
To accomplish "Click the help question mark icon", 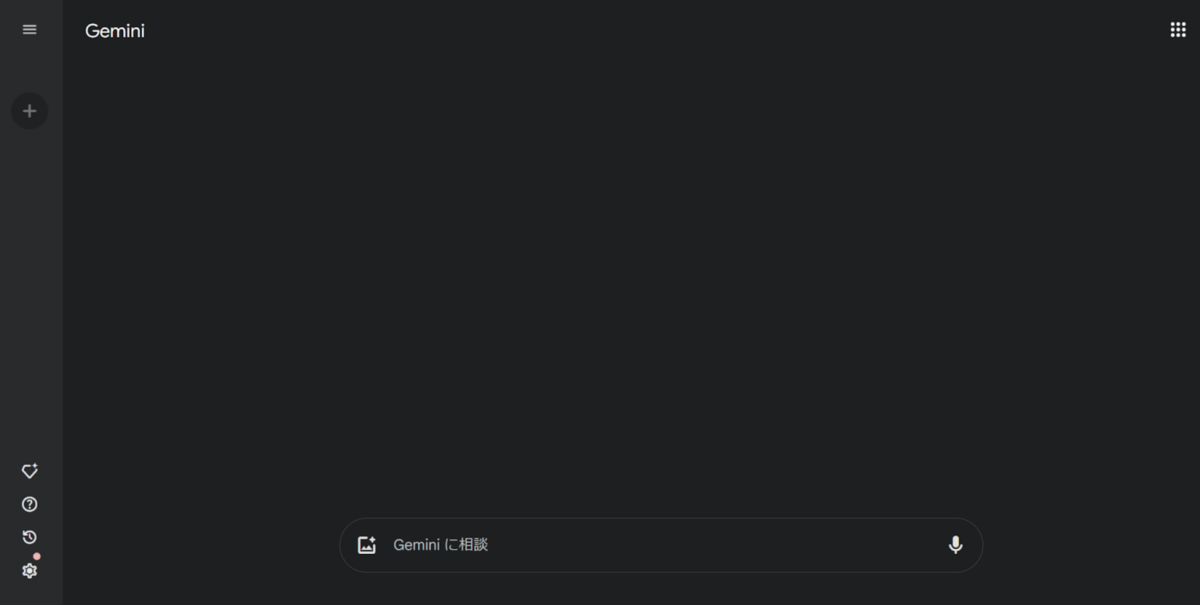I will [29, 504].
